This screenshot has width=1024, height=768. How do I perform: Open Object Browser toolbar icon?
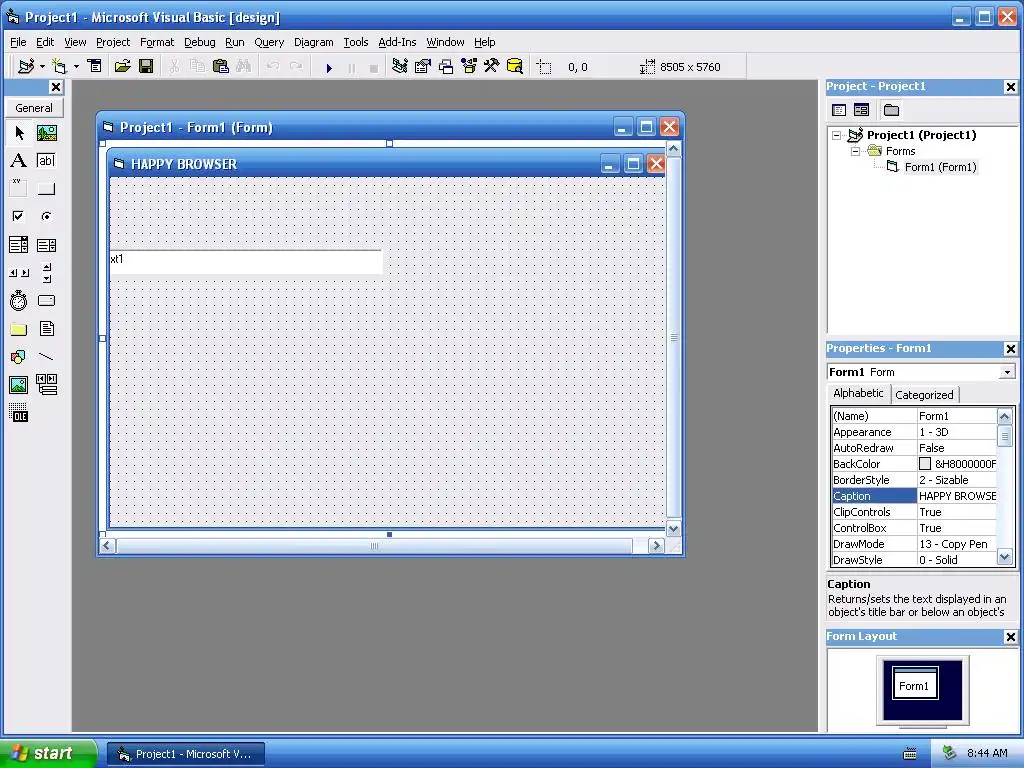tap(469, 66)
